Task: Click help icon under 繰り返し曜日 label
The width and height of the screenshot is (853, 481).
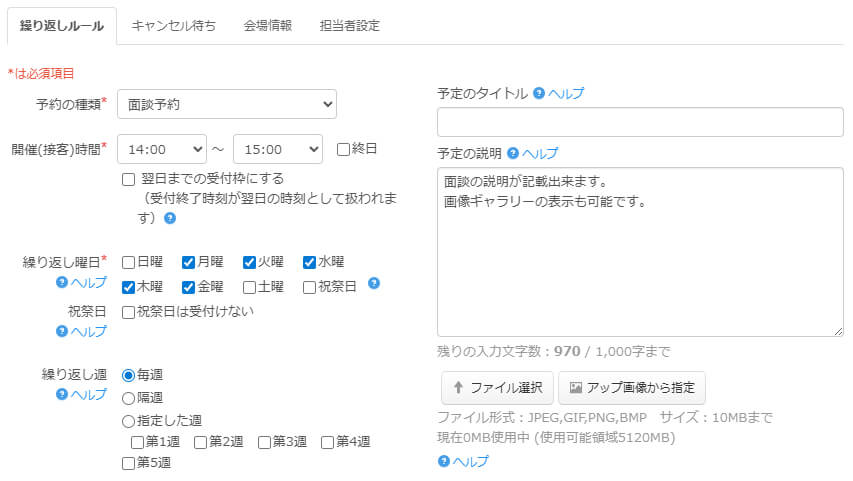Action: [62, 283]
